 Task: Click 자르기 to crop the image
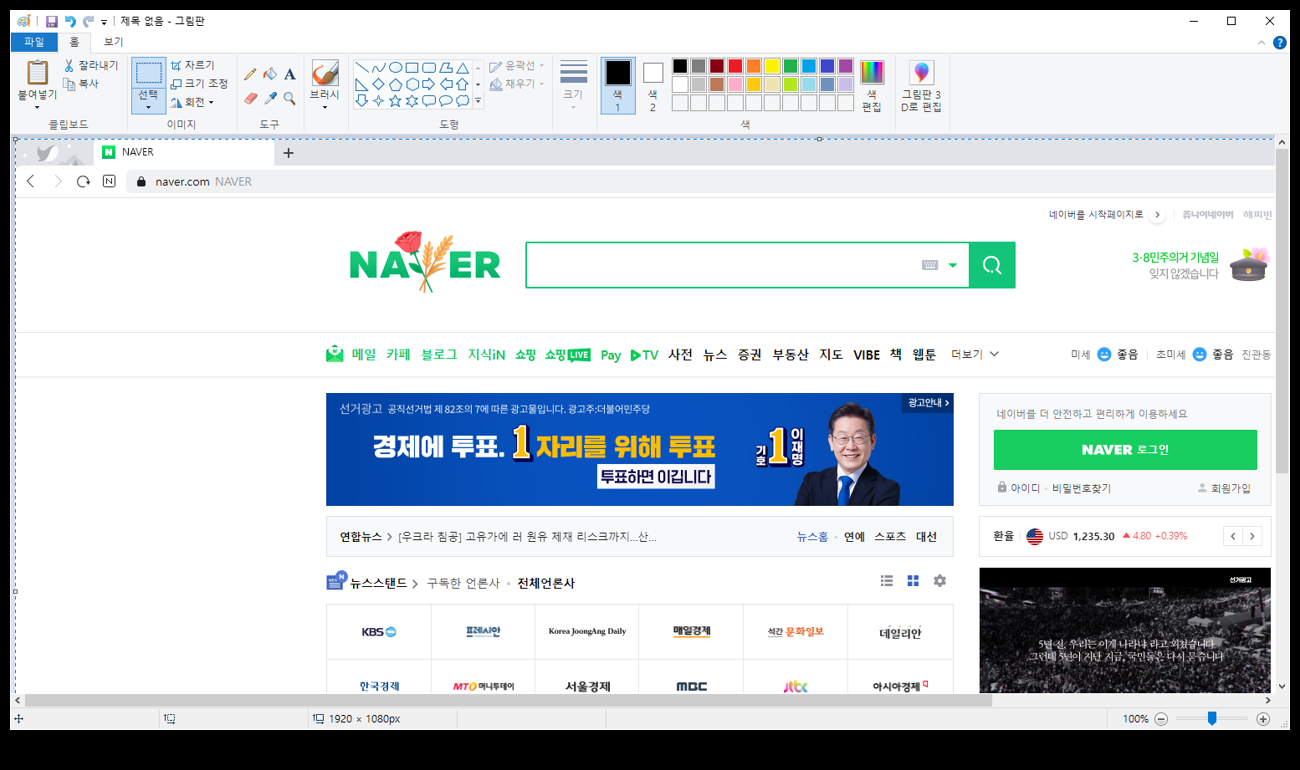pos(192,65)
